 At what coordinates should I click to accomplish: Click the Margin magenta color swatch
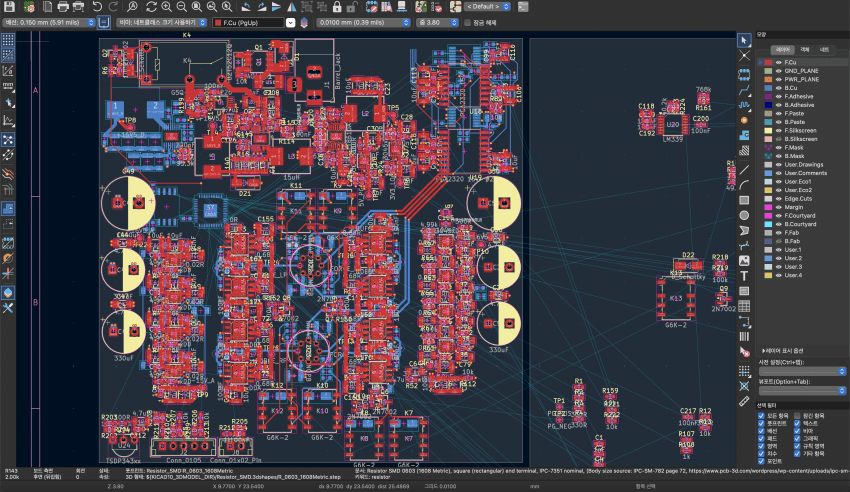coord(768,207)
